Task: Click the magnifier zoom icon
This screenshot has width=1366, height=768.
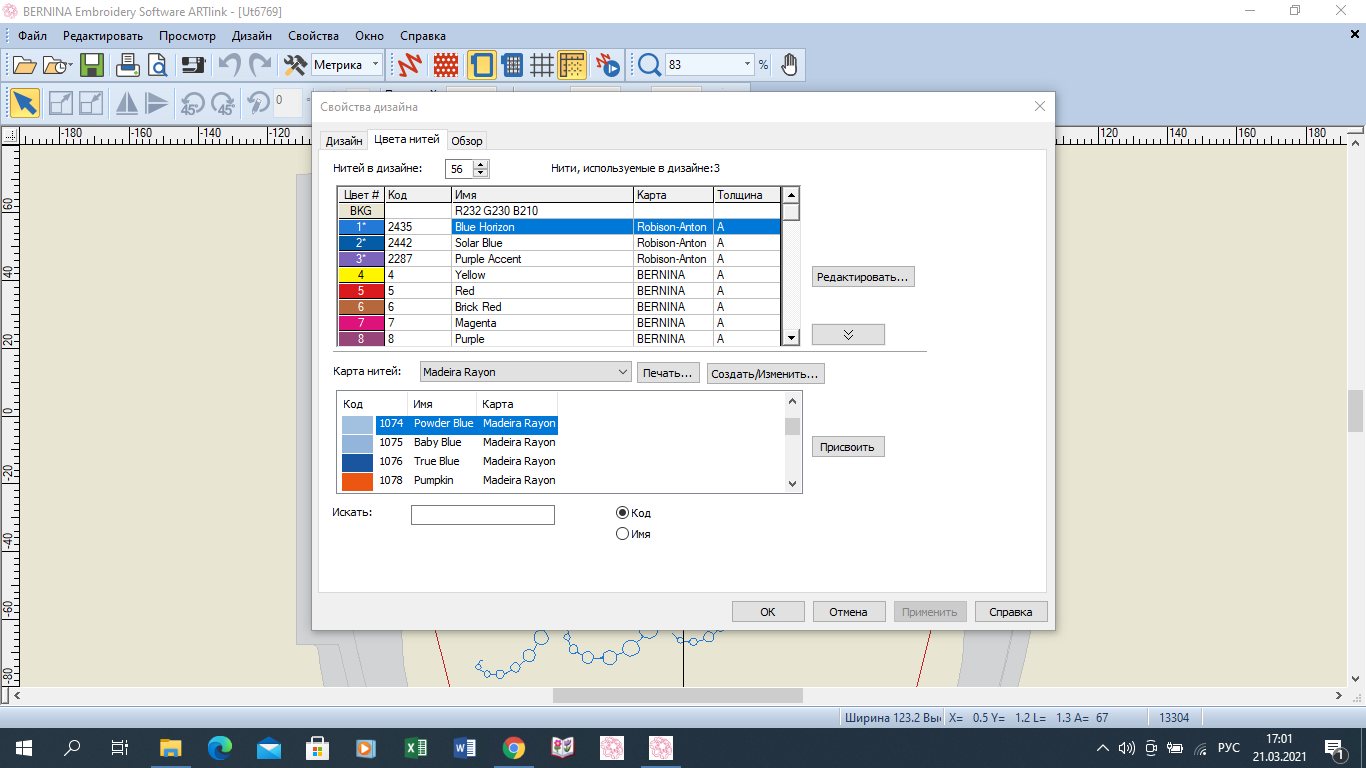Action: click(x=650, y=65)
